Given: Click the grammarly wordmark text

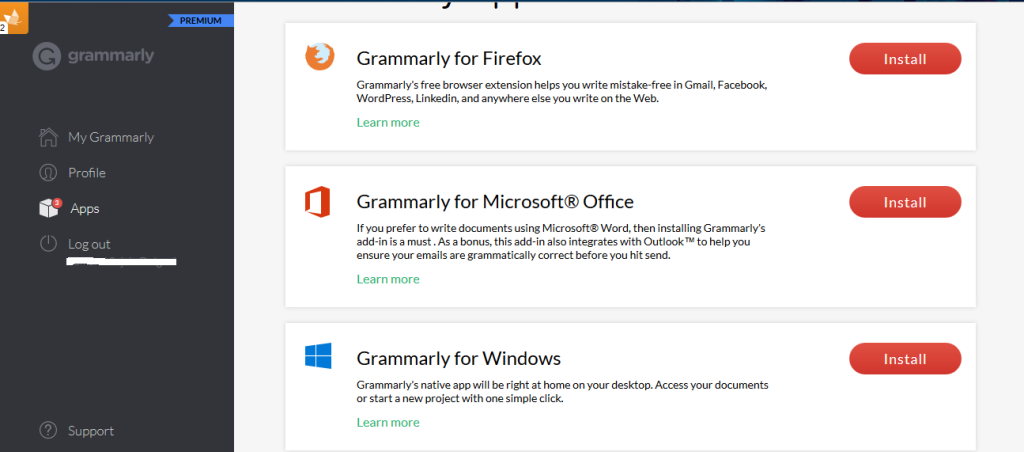Looking at the screenshot, I should coord(111,56).
